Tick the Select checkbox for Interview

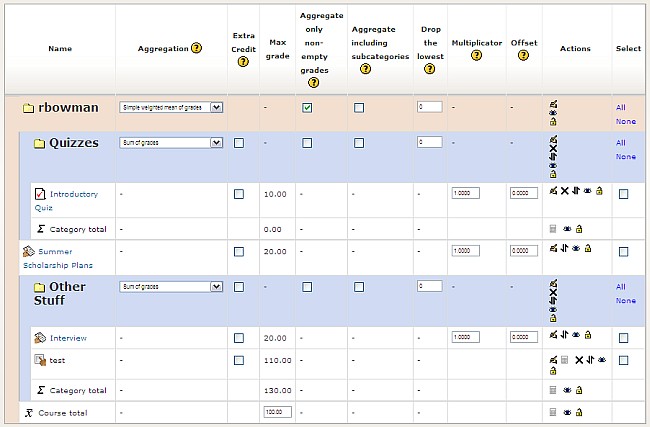point(623,338)
